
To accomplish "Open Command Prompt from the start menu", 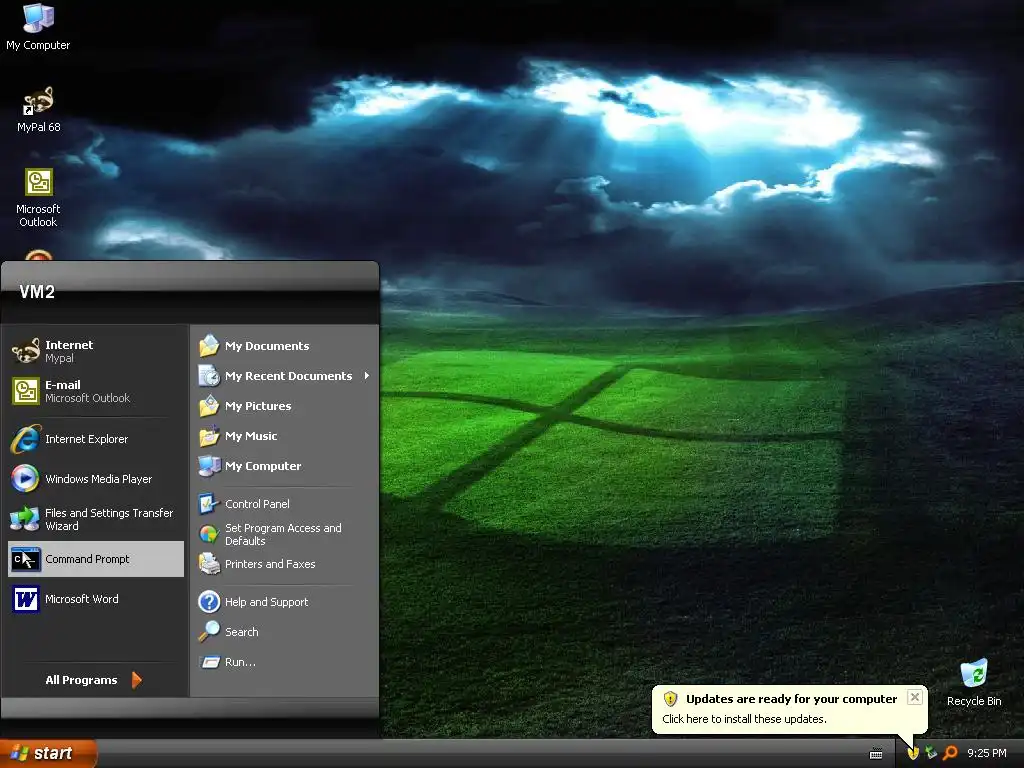I will [x=96, y=559].
